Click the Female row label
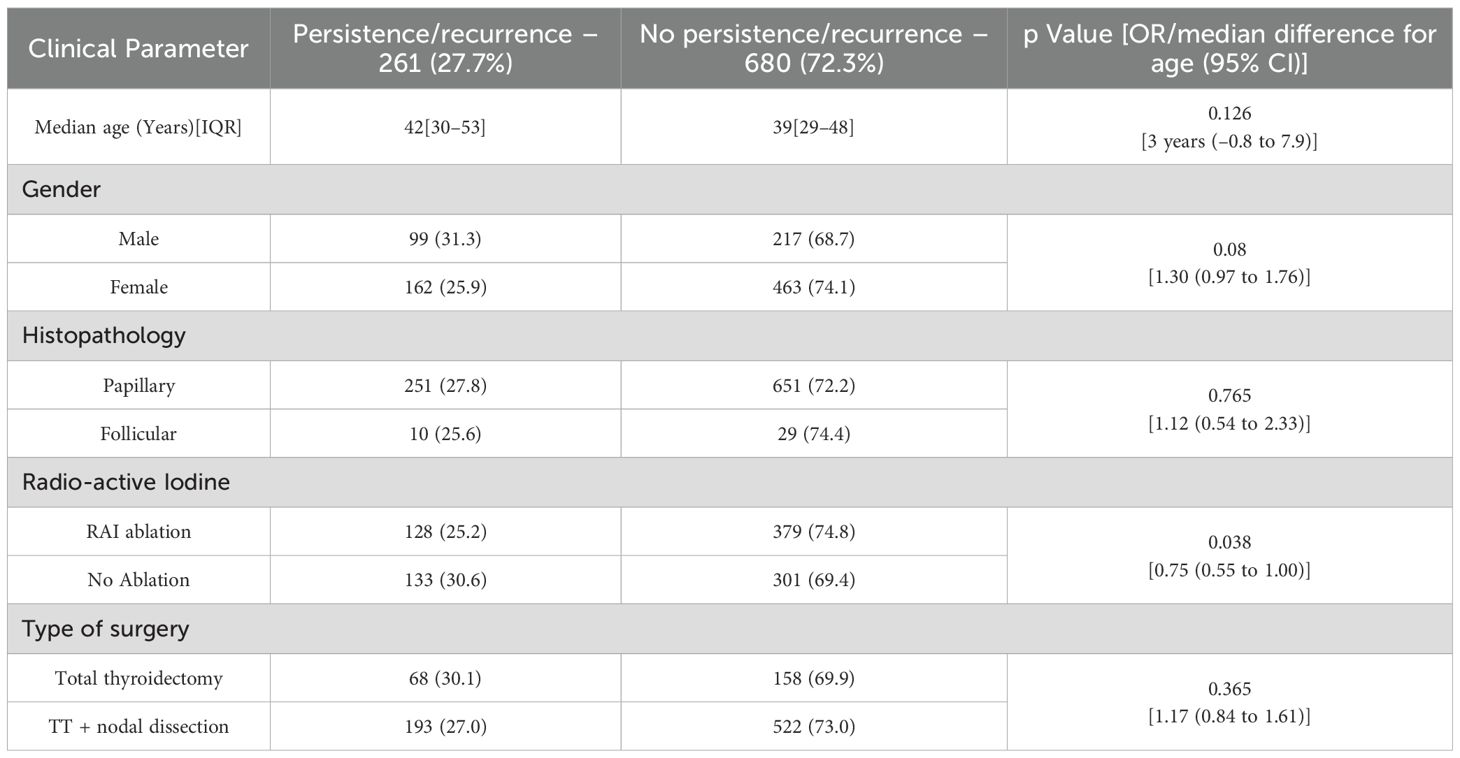Viewport: 1460px width, 758px height. (x=138, y=287)
